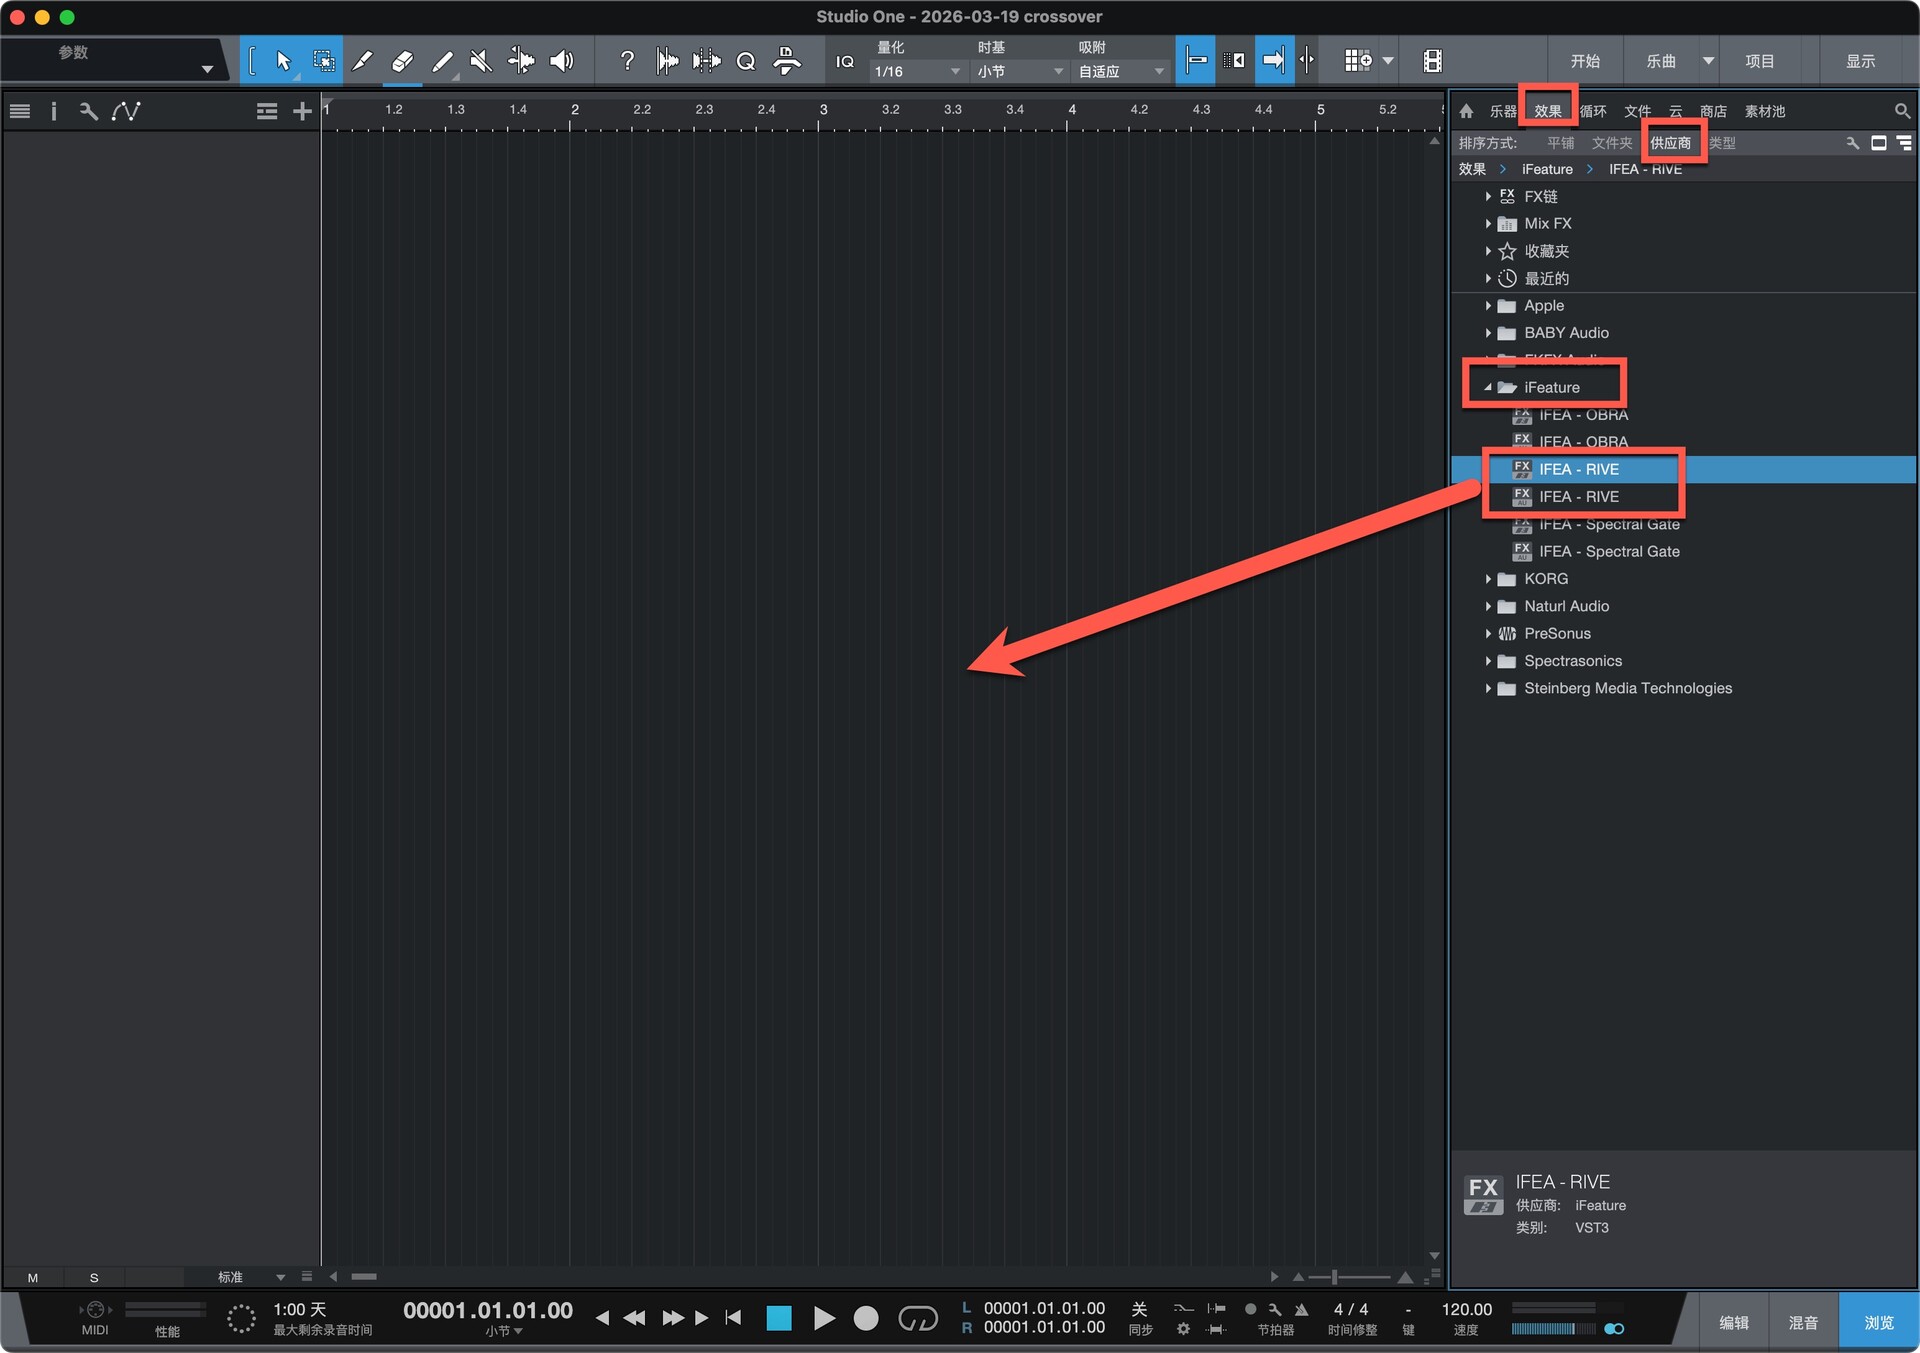Open the browser search magnifier
Viewport: 1920px width, 1353px height.
click(x=1901, y=111)
